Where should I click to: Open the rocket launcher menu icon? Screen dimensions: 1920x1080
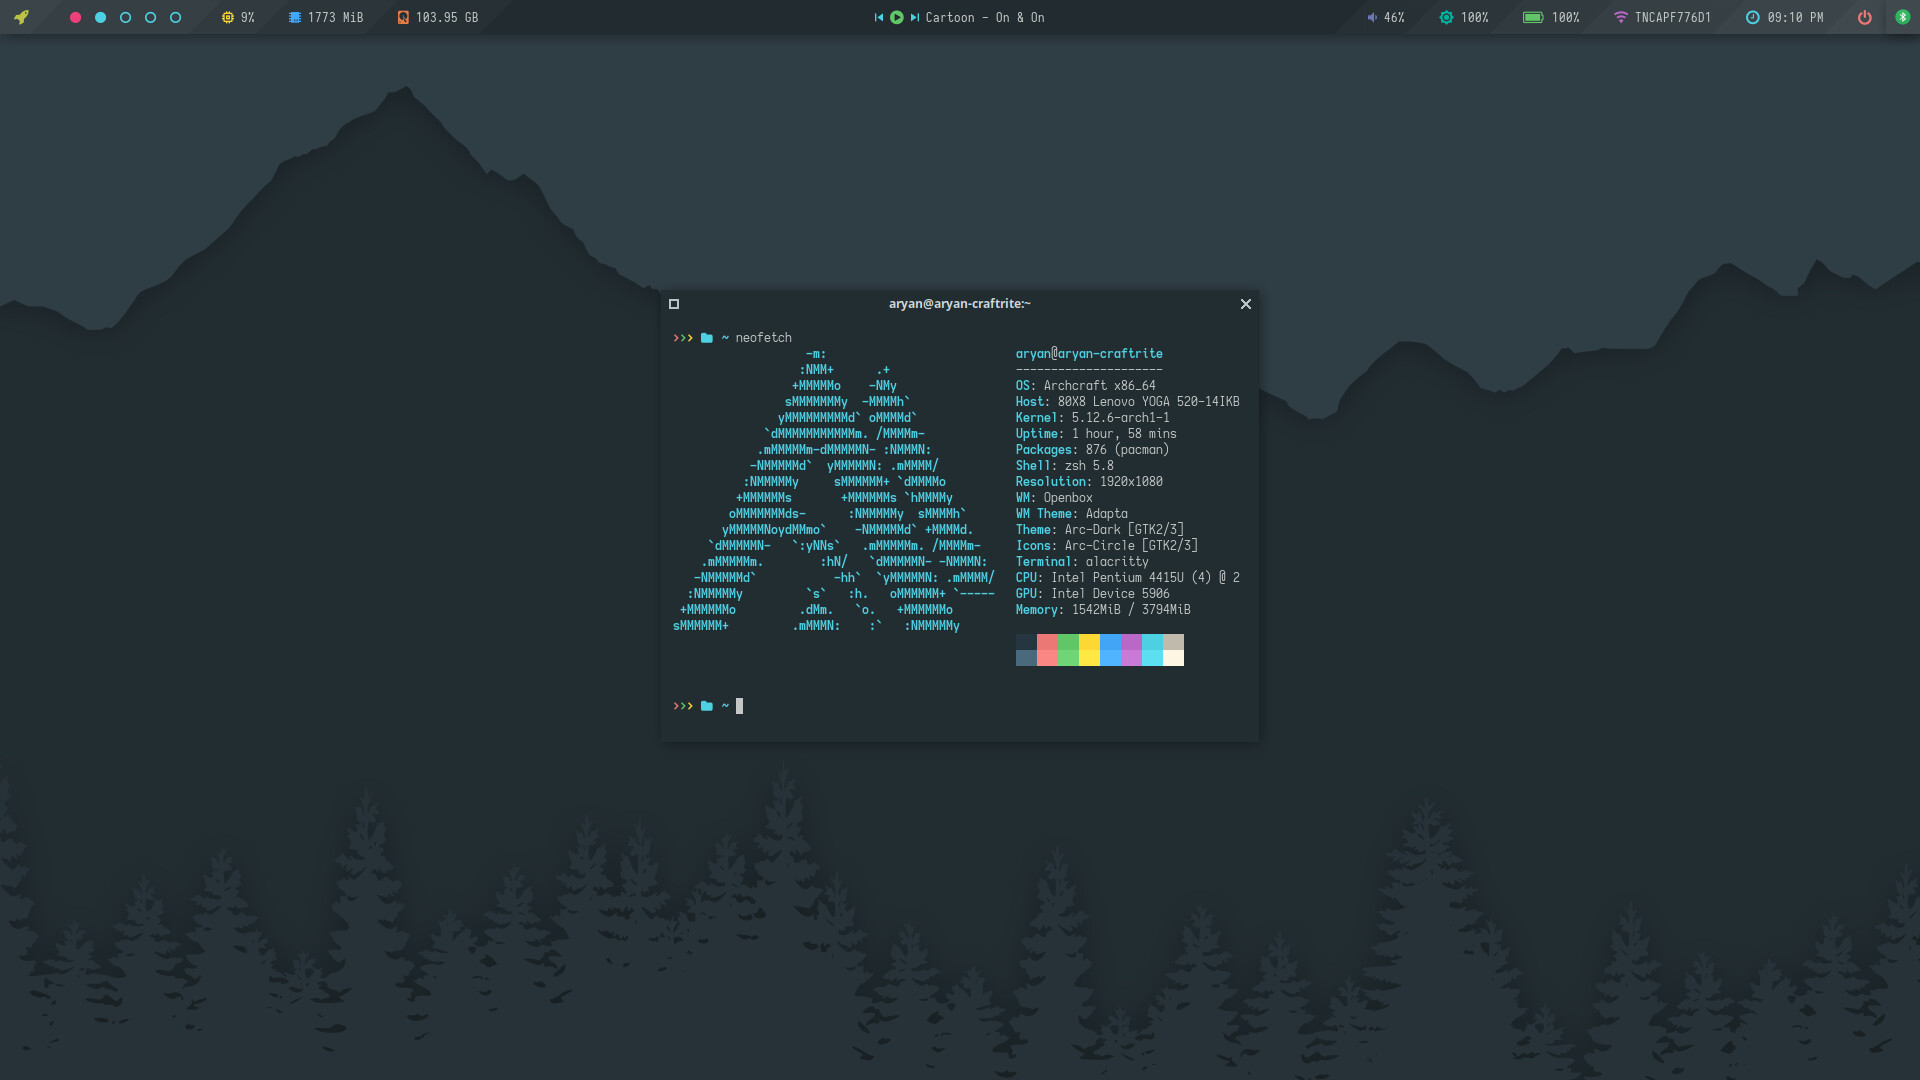click(x=21, y=17)
